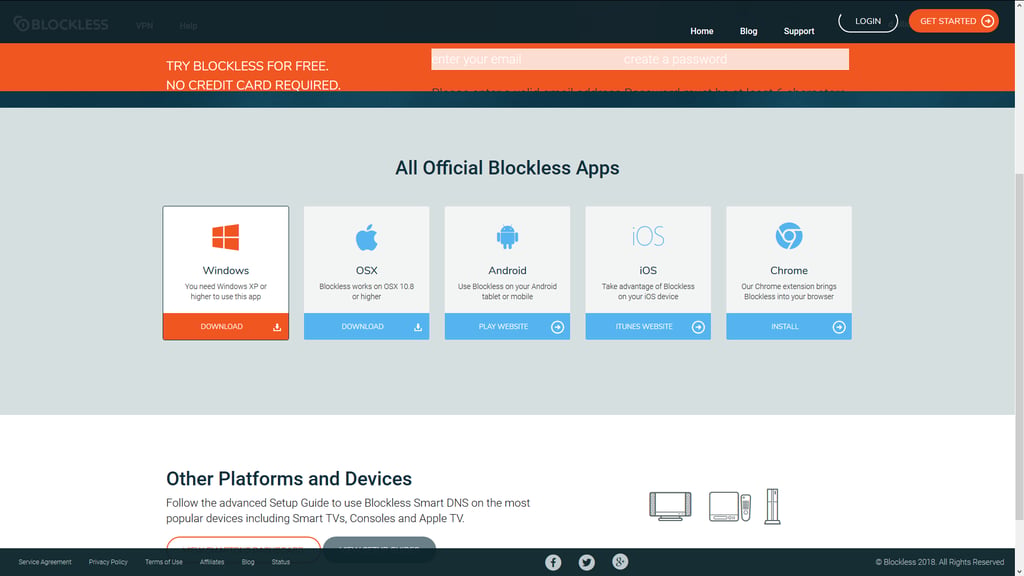Image resolution: width=1024 pixels, height=576 pixels.
Task: Click the Other Platforms and Devices heading
Action: [x=289, y=479]
